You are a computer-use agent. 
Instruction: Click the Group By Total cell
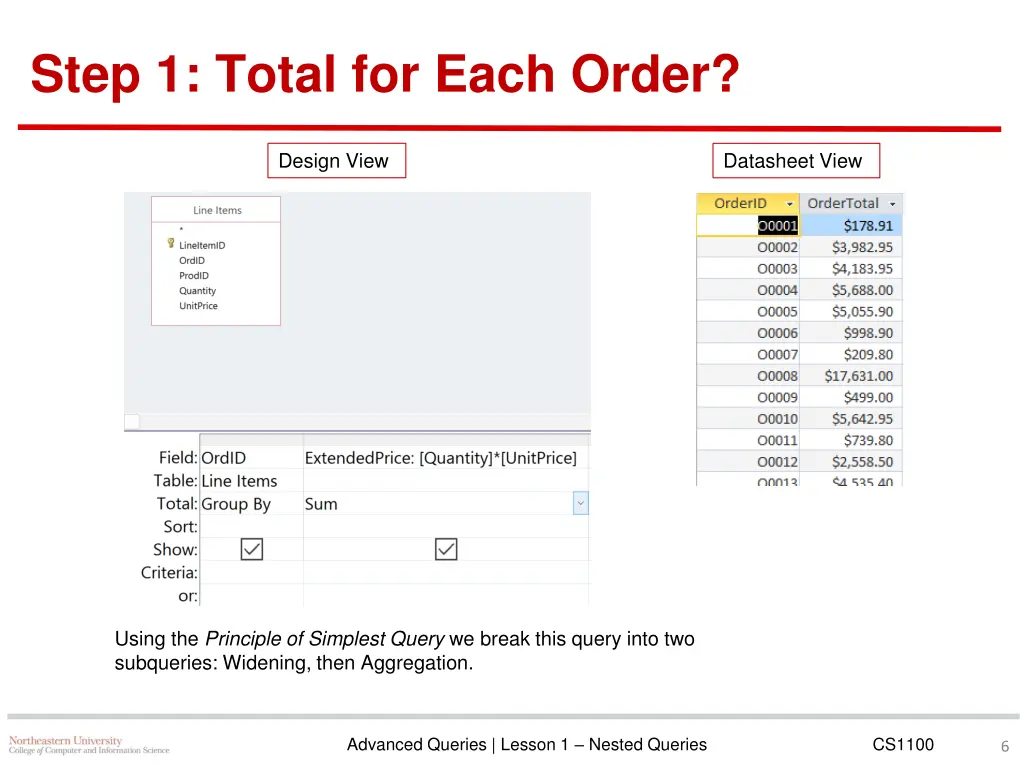[251, 504]
